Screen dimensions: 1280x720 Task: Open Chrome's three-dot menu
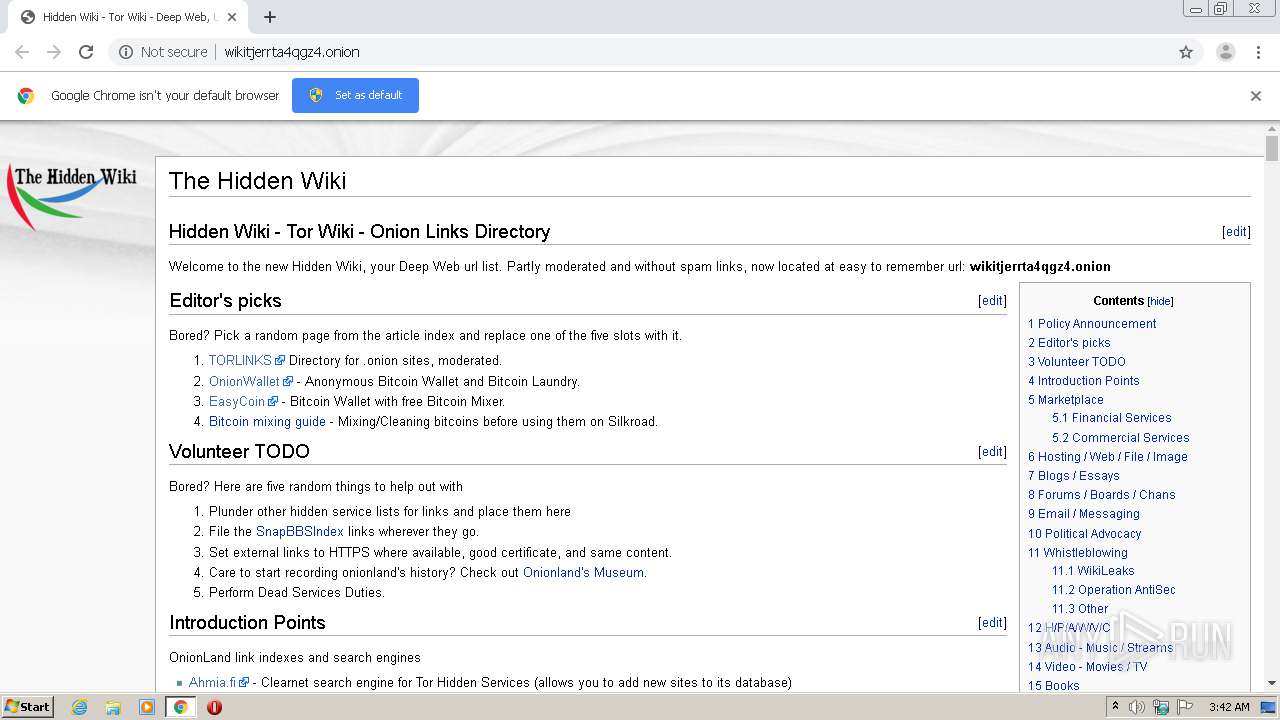click(x=1258, y=52)
